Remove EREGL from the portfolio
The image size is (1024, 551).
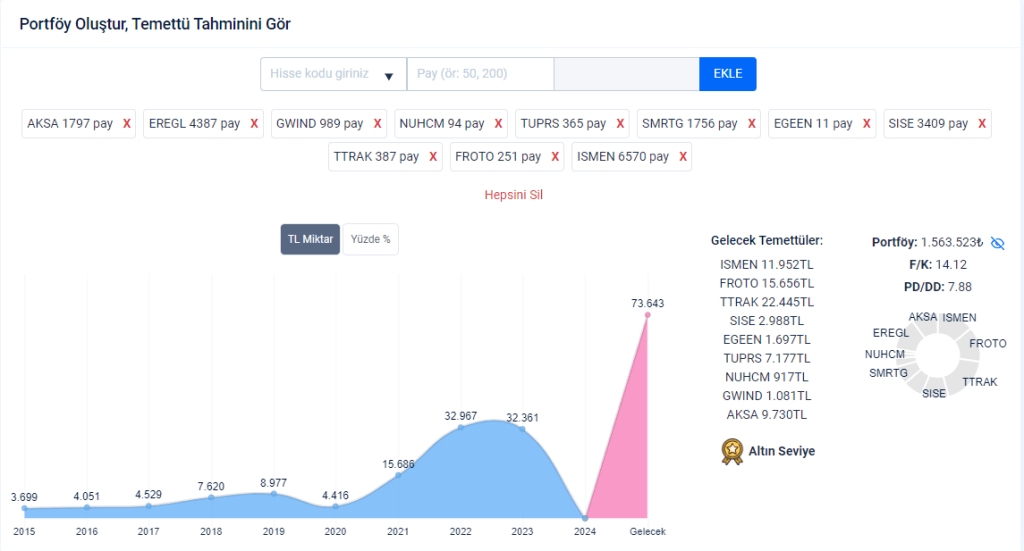click(x=254, y=124)
